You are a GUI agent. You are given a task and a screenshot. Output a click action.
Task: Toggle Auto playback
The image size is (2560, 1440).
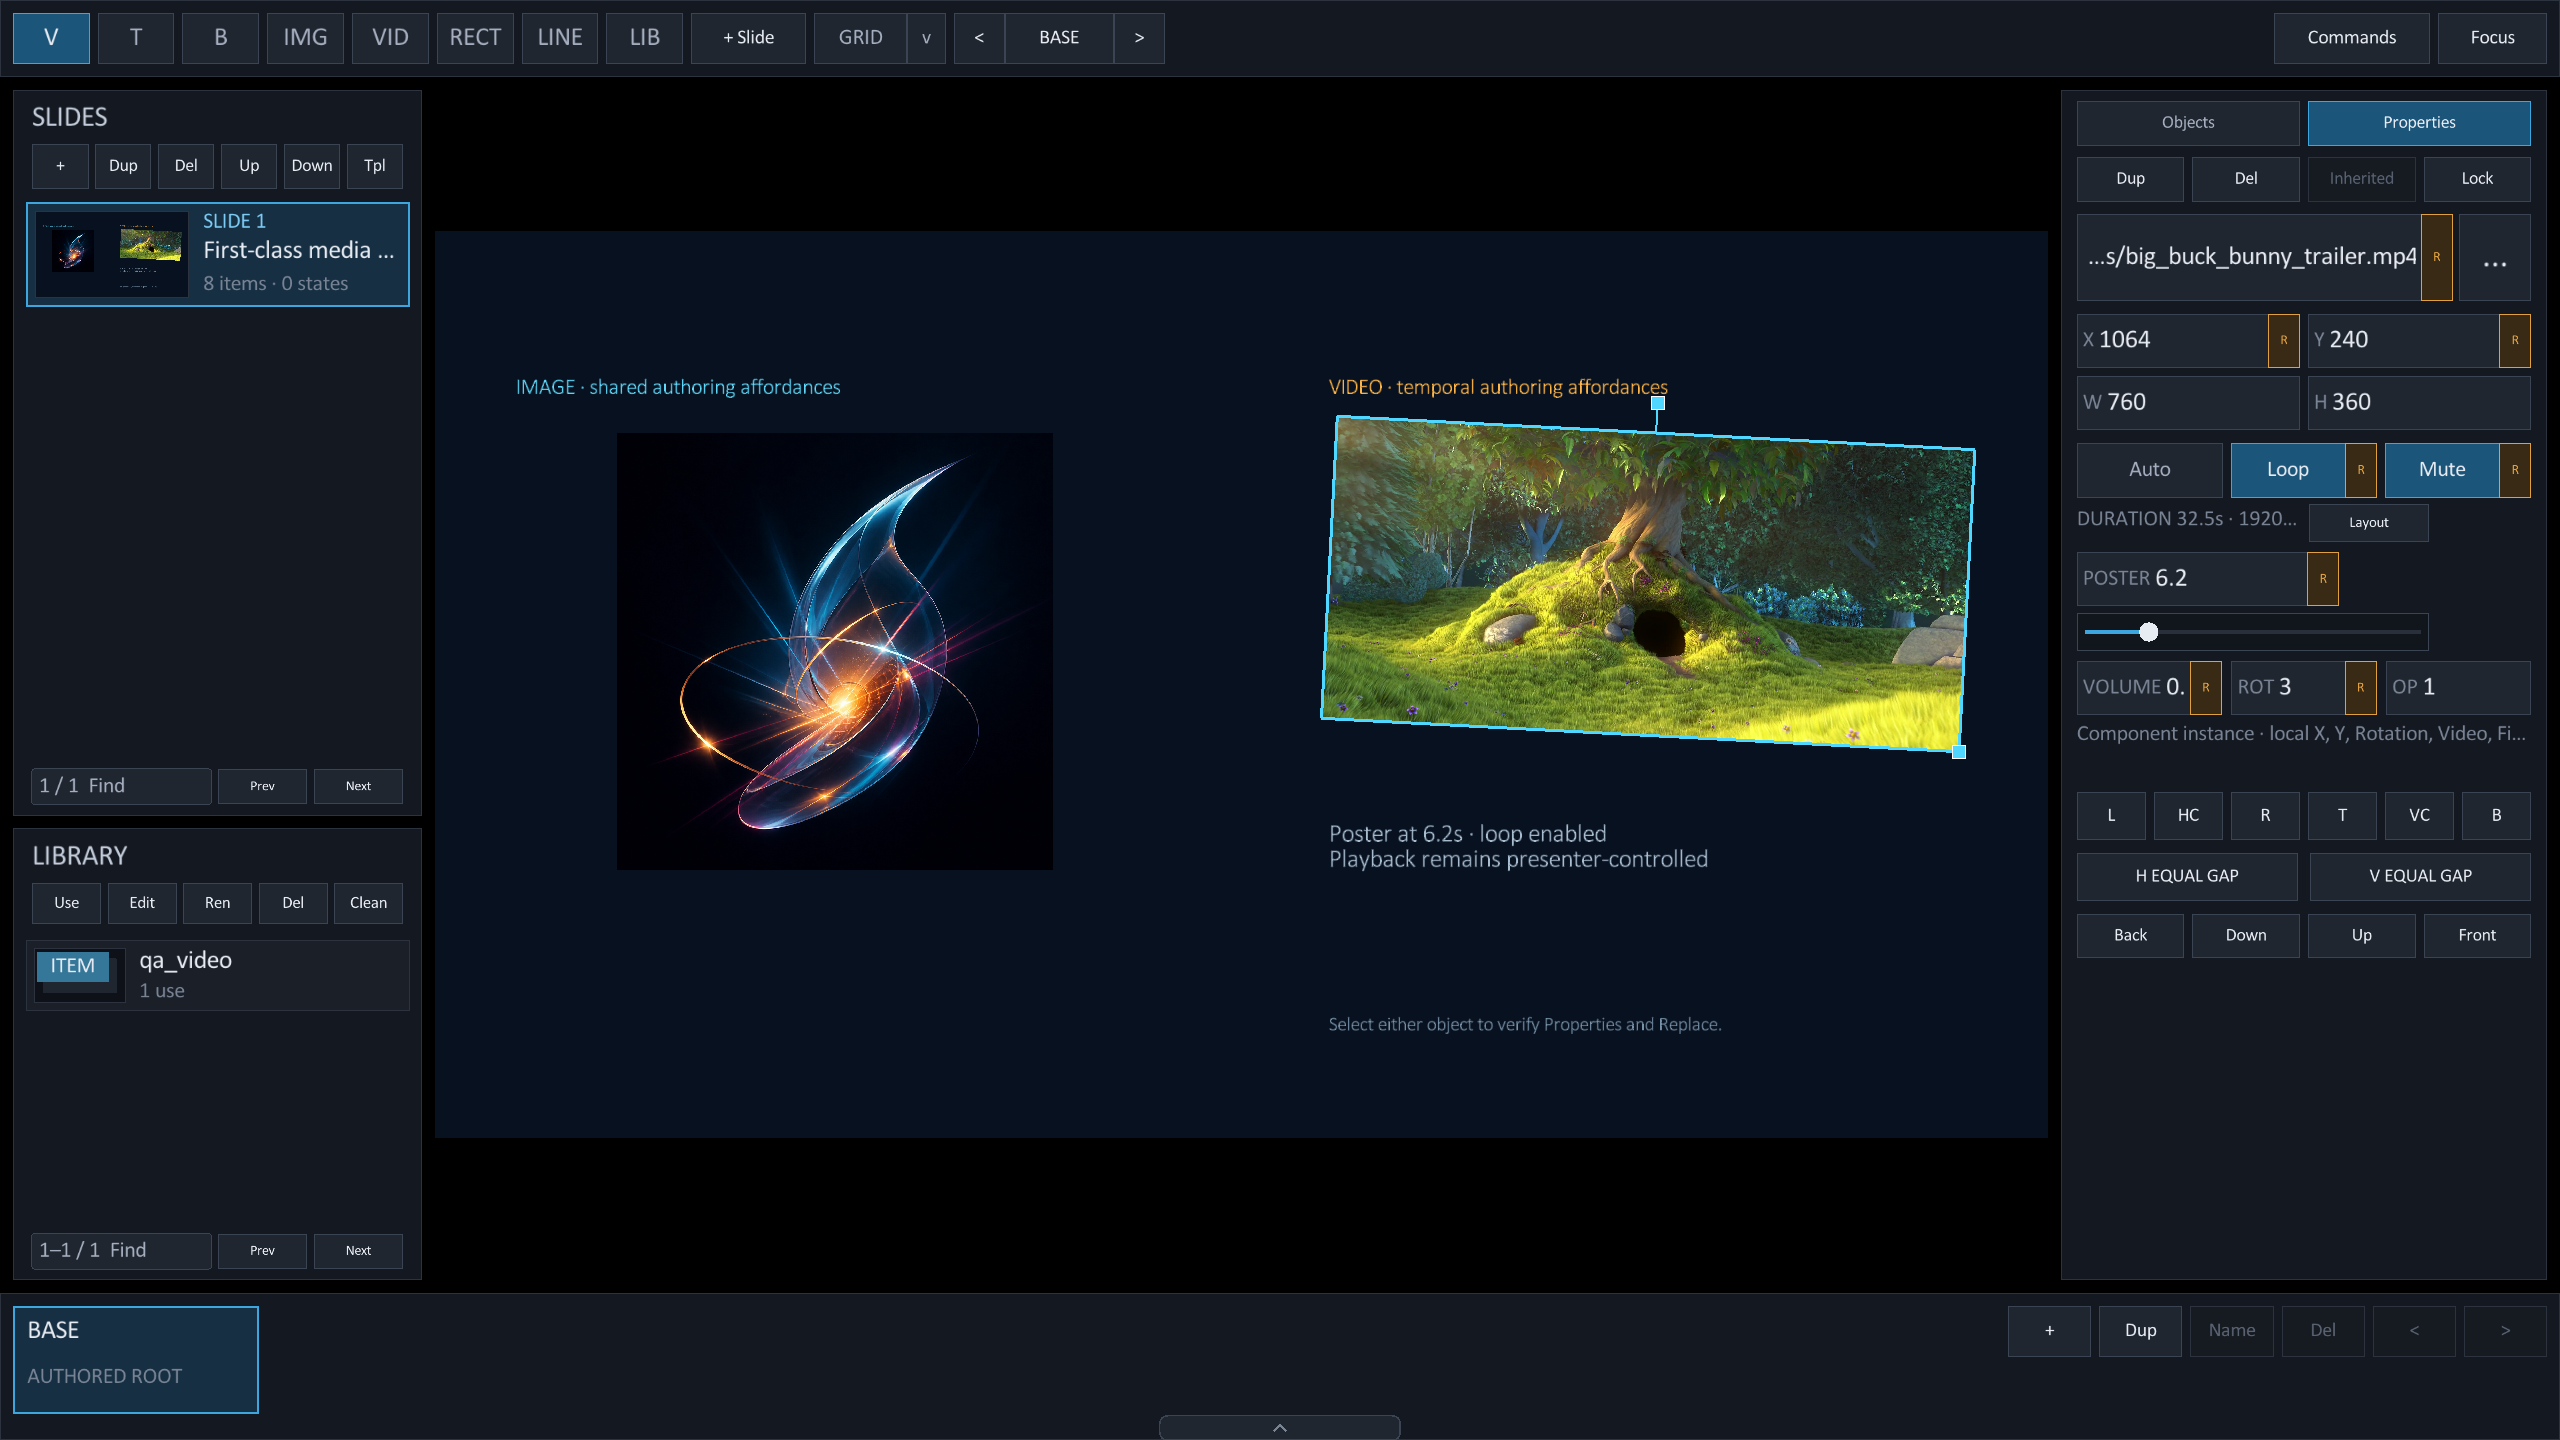[2150, 470]
